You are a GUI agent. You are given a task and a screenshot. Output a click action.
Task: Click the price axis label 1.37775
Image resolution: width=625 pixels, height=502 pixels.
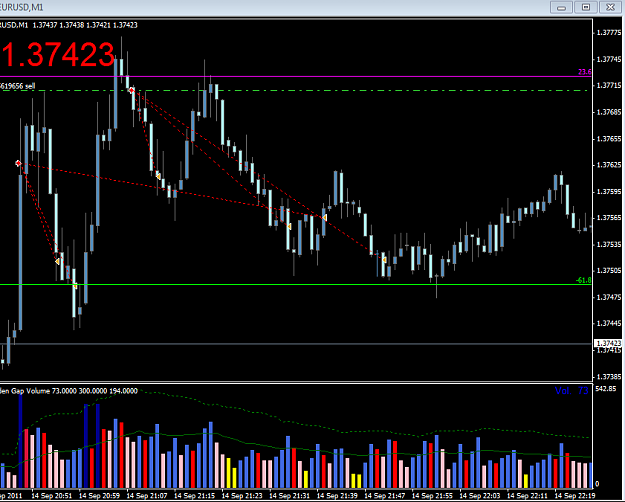pos(608,33)
